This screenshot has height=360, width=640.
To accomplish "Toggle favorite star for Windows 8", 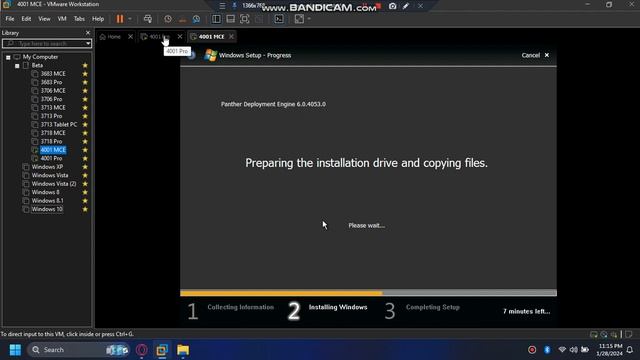I will coord(85,192).
